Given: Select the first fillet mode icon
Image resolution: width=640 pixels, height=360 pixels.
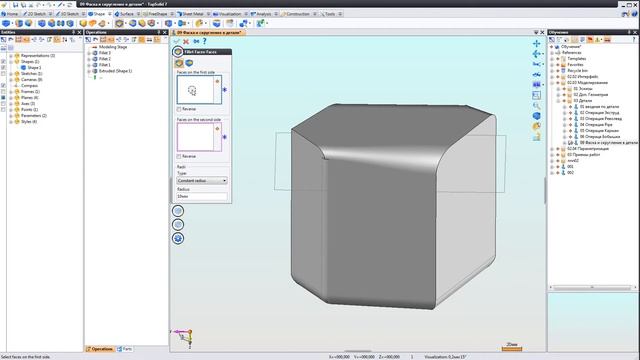Looking at the screenshot, I should click(179, 63).
